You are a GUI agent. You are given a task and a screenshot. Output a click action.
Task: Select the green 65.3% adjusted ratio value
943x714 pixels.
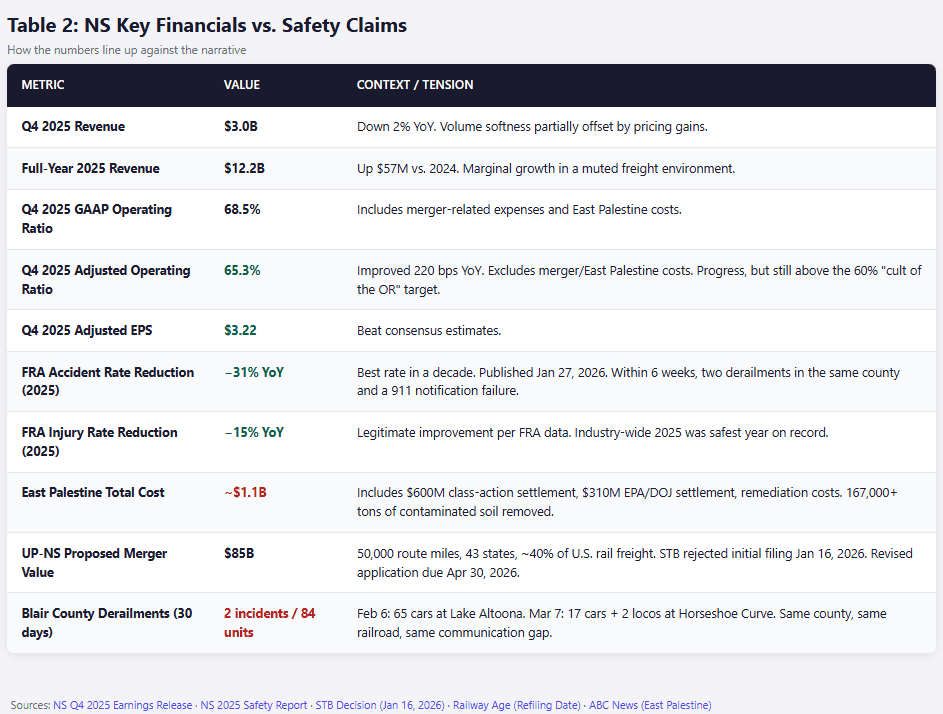click(242, 271)
